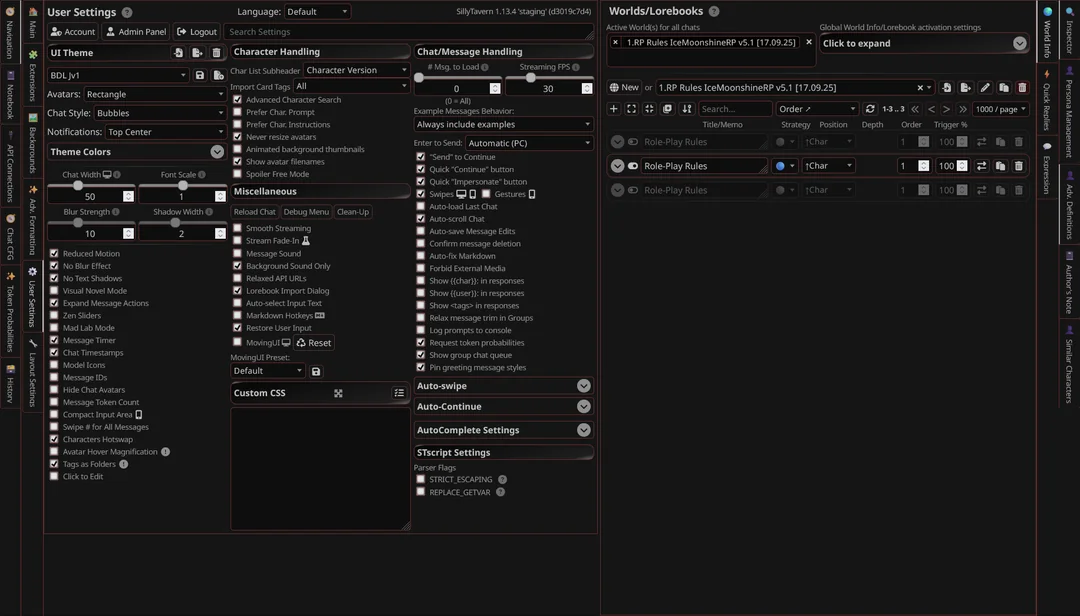Save the BDL Jv1 theme
This screenshot has height=616, width=1080.
[x=200, y=75]
